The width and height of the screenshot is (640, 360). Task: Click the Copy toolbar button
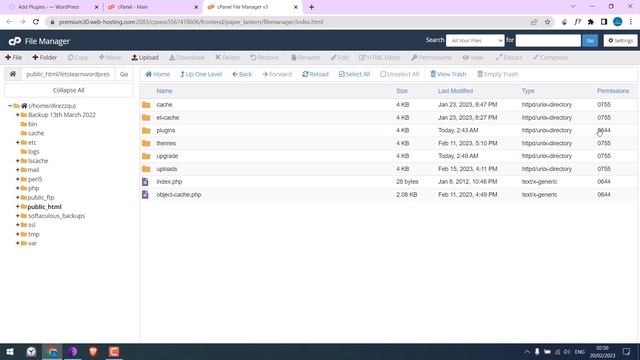pos(78,58)
